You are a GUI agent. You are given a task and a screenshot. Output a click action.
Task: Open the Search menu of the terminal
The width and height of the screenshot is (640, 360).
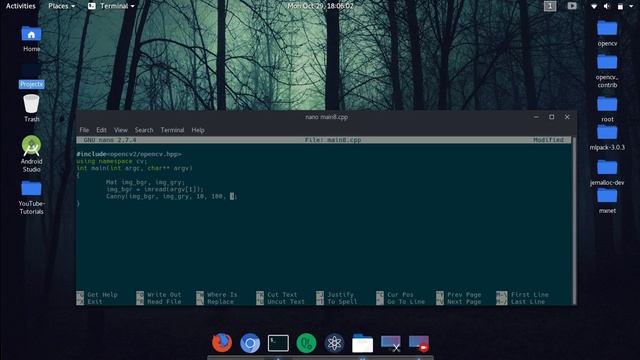pyautogui.click(x=144, y=130)
